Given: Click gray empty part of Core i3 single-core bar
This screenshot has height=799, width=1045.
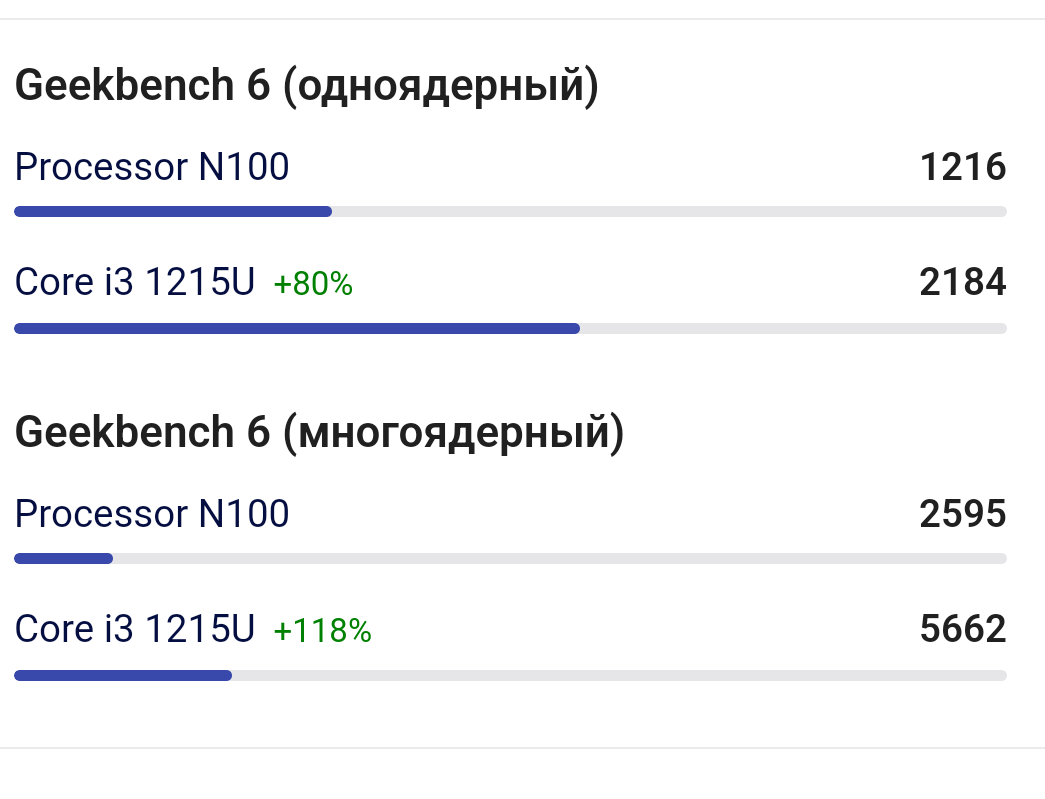Looking at the screenshot, I should point(793,329).
